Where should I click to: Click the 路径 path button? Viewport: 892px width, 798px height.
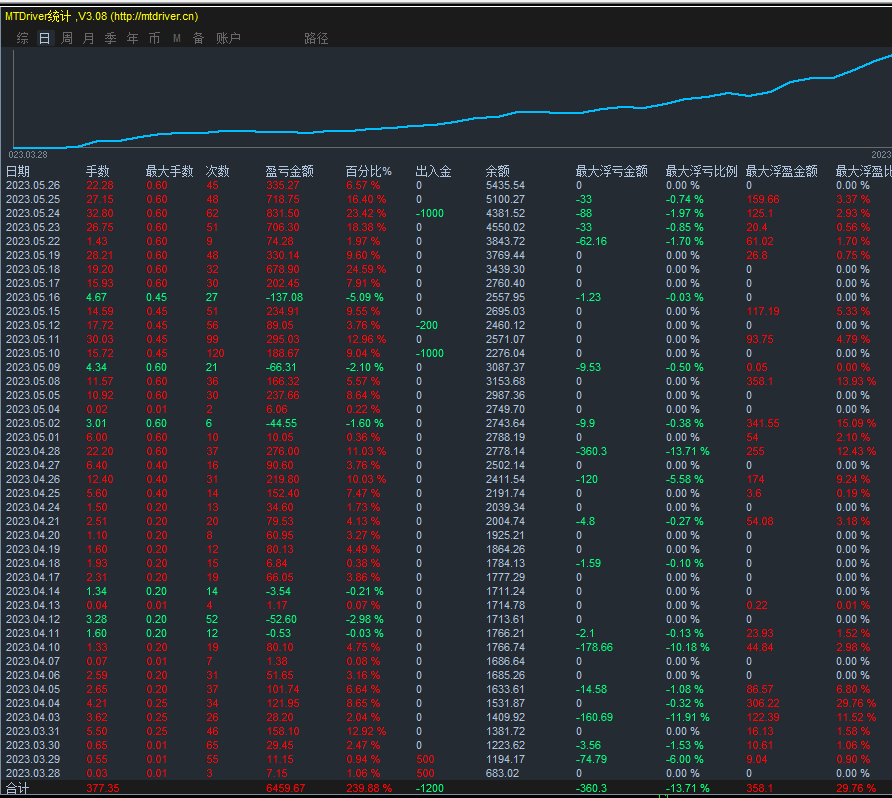(316, 38)
